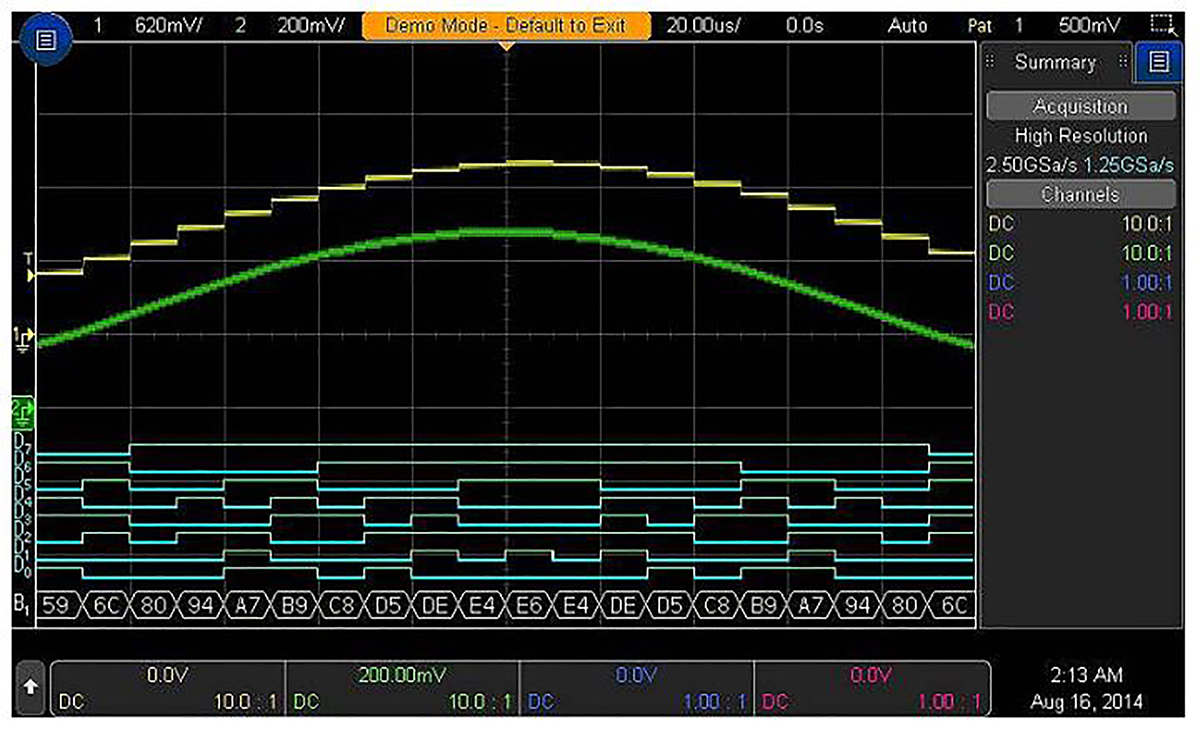Open the Auto trigger mode setting
Viewport: 1200px width, 729px height.
pos(907,25)
